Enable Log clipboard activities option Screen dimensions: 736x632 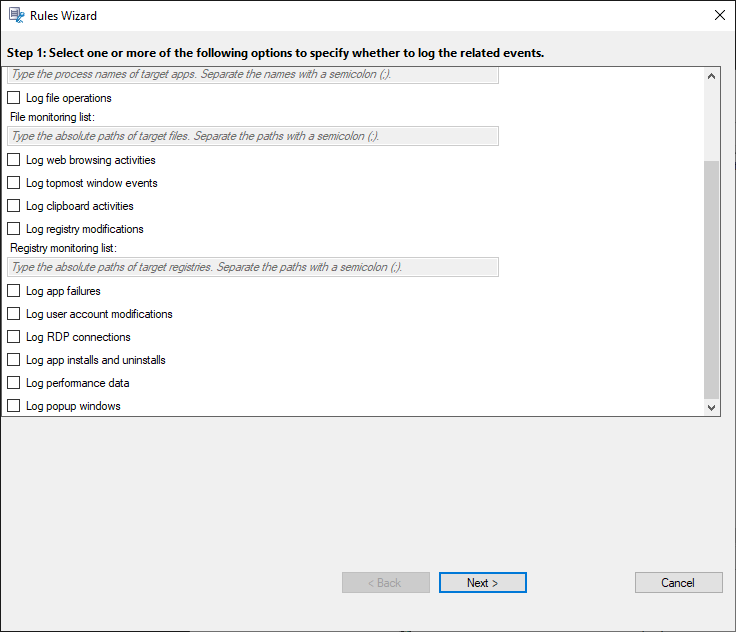[x=14, y=206]
